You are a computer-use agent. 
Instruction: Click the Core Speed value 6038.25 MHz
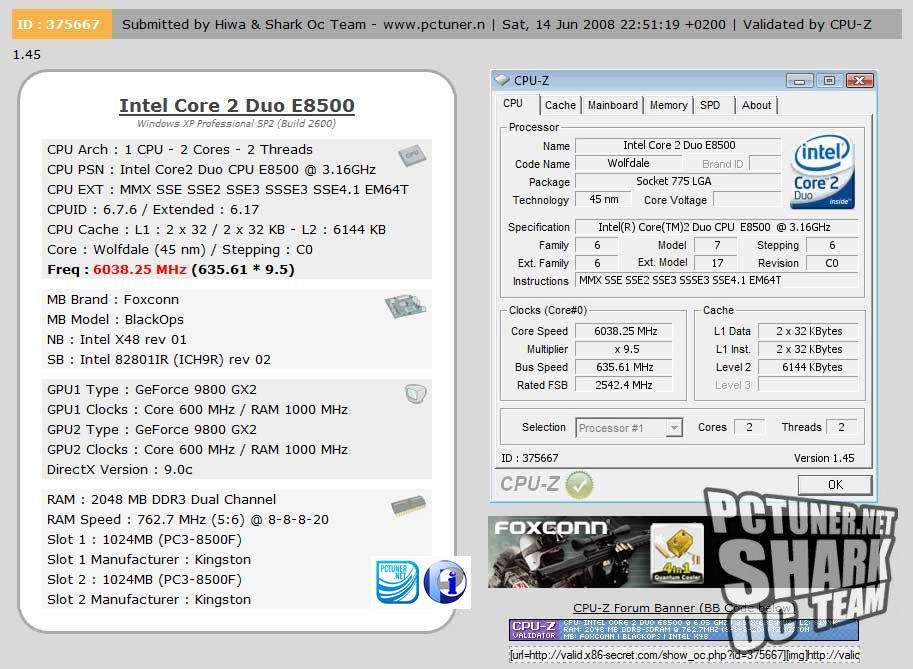pyautogui.click(x=625, y=331)
